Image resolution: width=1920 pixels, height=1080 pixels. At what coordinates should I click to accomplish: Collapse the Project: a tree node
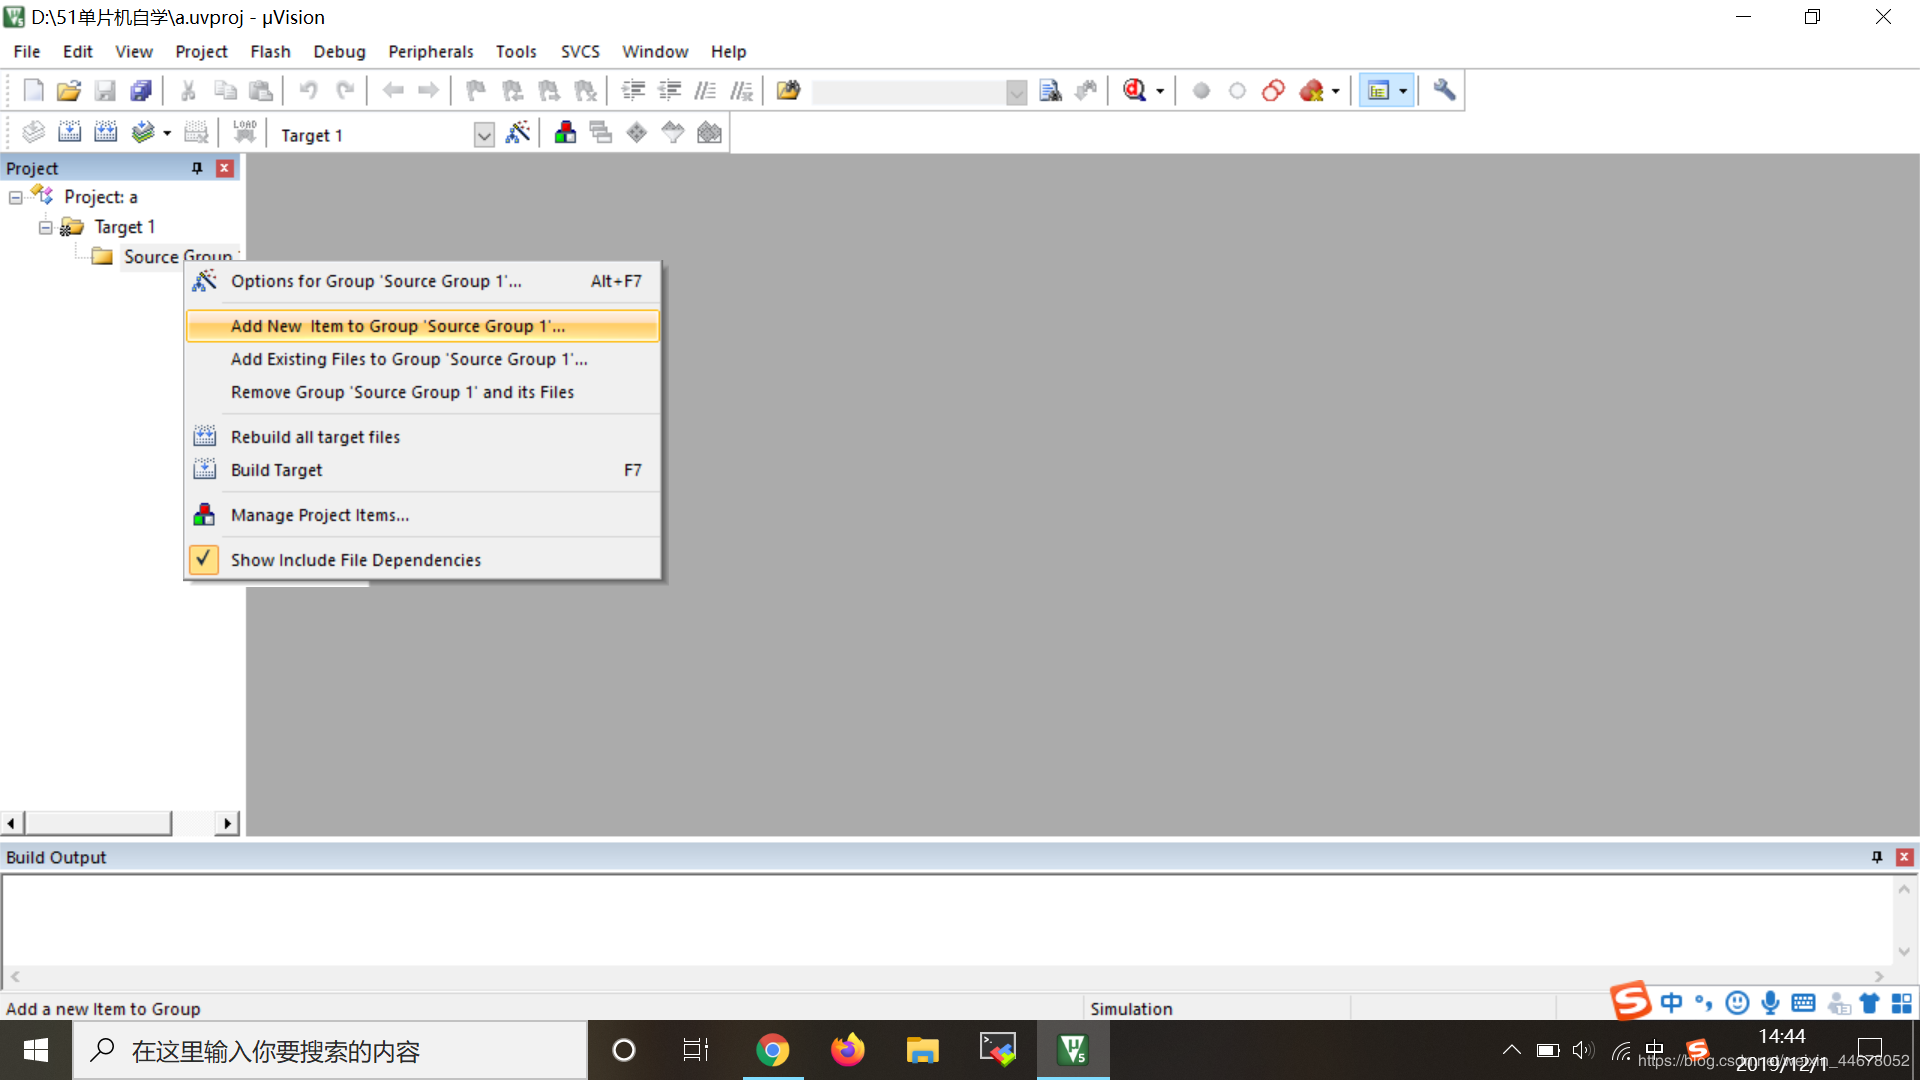16,198
